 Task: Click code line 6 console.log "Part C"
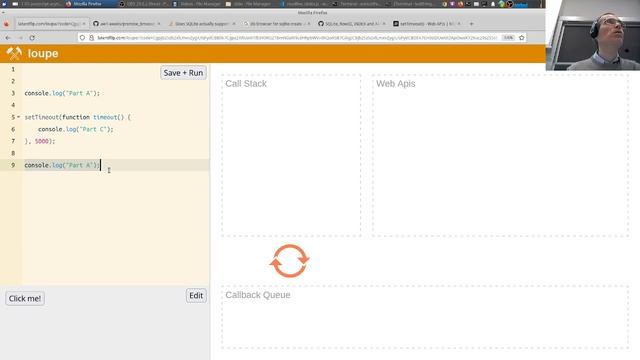click(76, 129)
